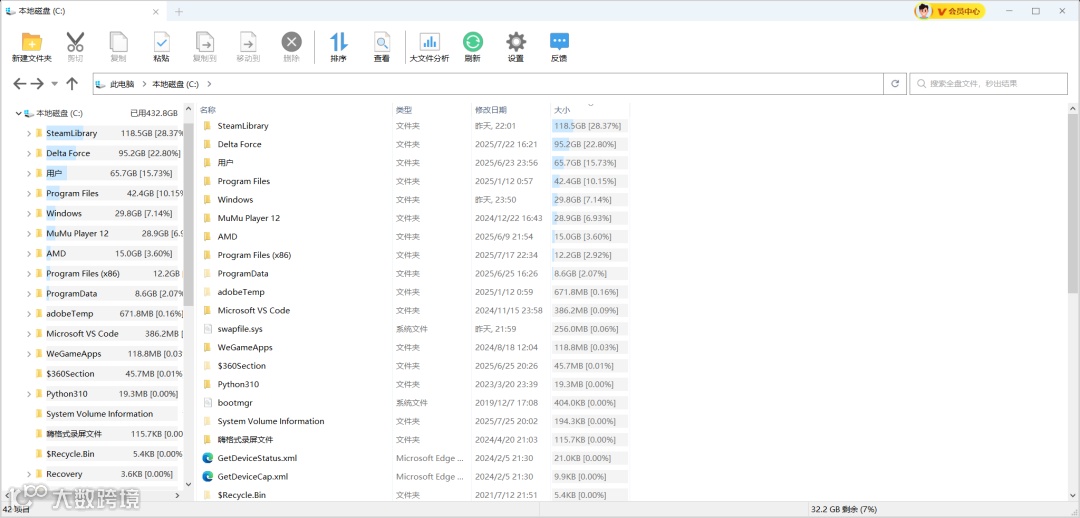Viewport: 1080px width, 518px height.
Task: Select Python310 in the left tree
Action: point(67,394)
